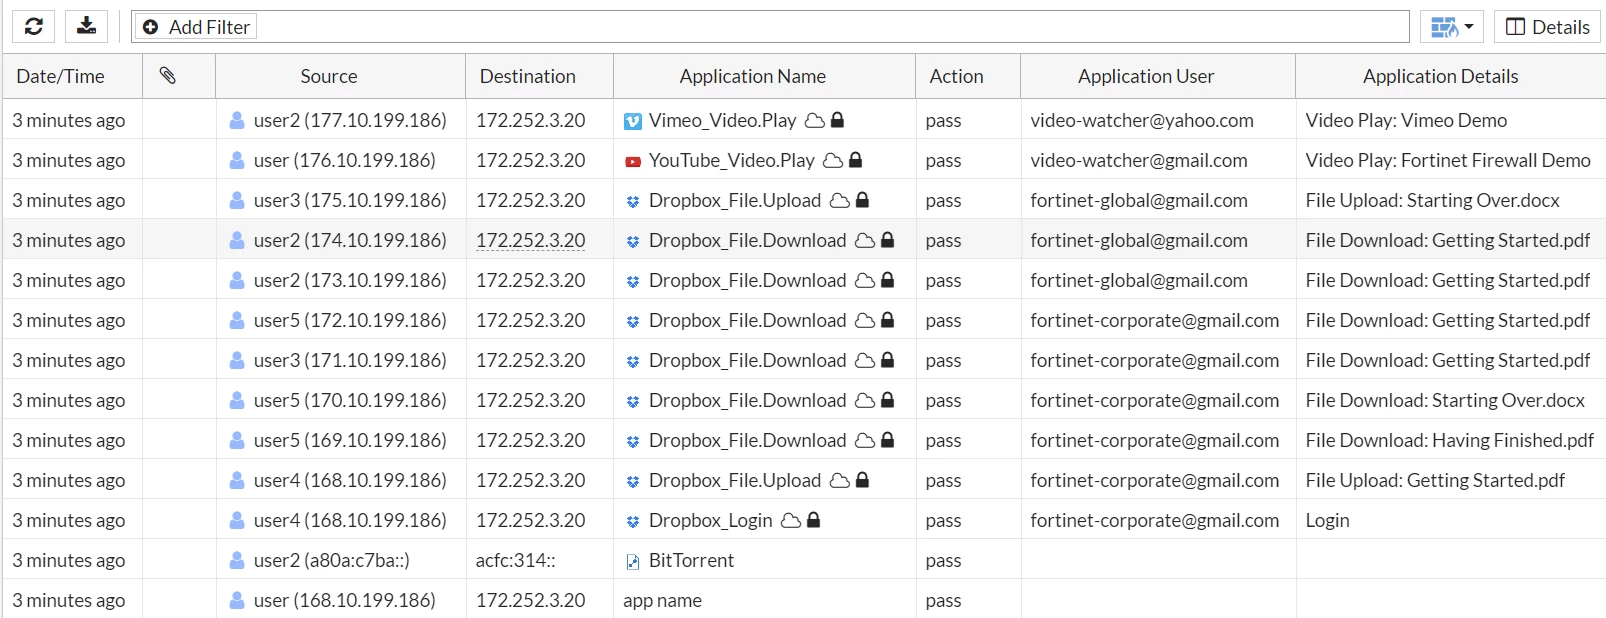Click cloud icon beside Dropbox_Login
Screen dimensions: 1606x618
point(791,520)
